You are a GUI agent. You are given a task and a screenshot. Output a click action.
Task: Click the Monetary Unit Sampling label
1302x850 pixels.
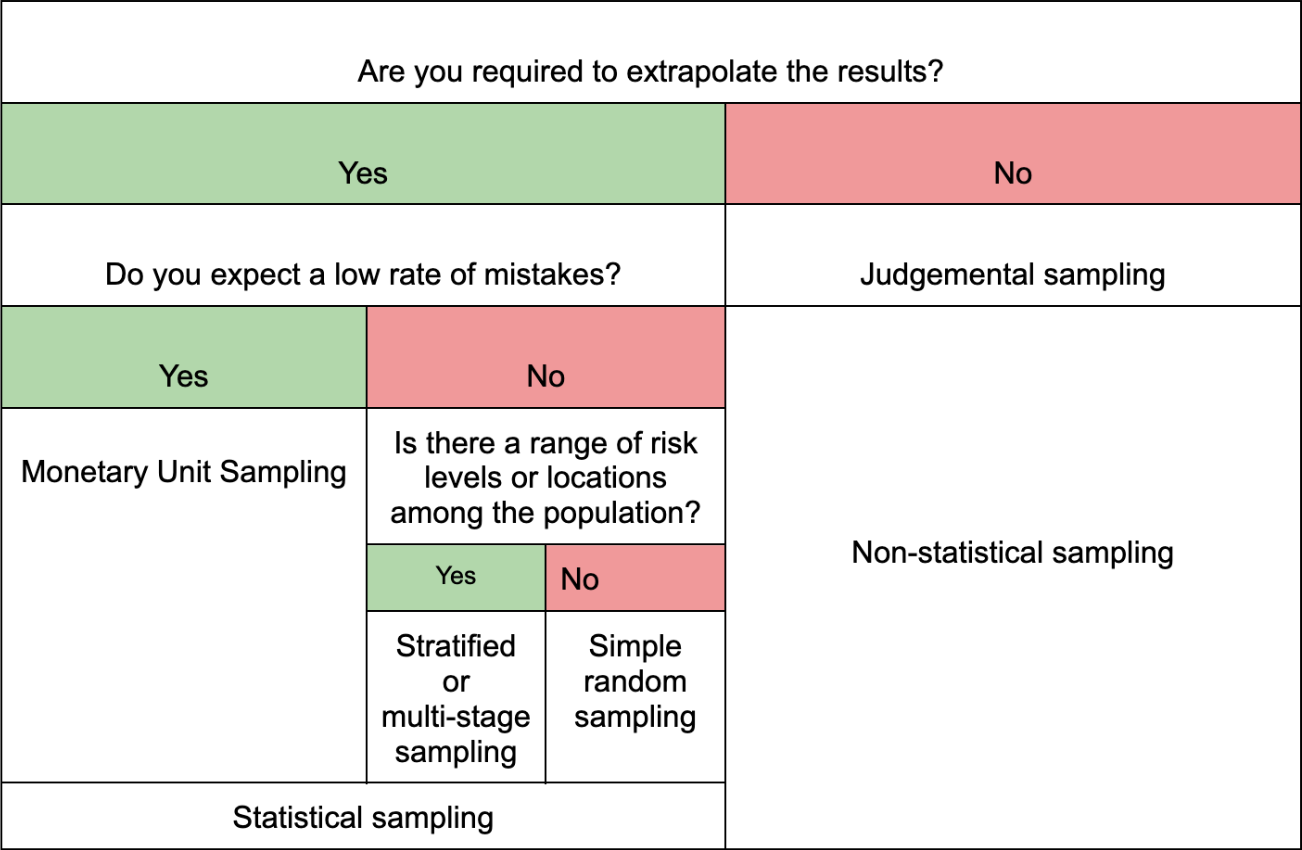click(x=184, y=471)
